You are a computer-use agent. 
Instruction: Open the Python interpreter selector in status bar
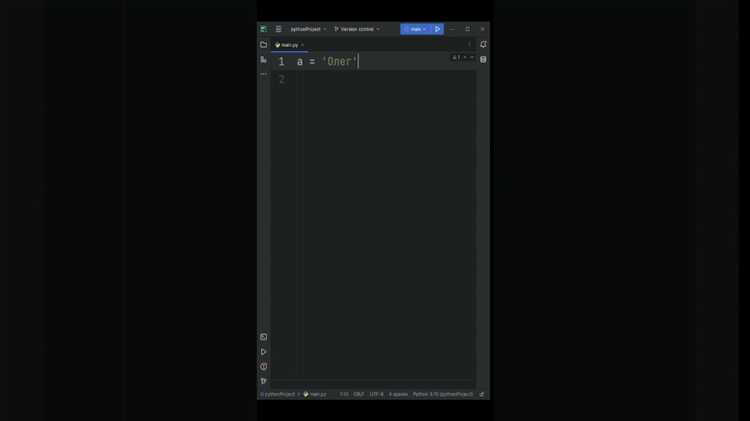point(443,395)
